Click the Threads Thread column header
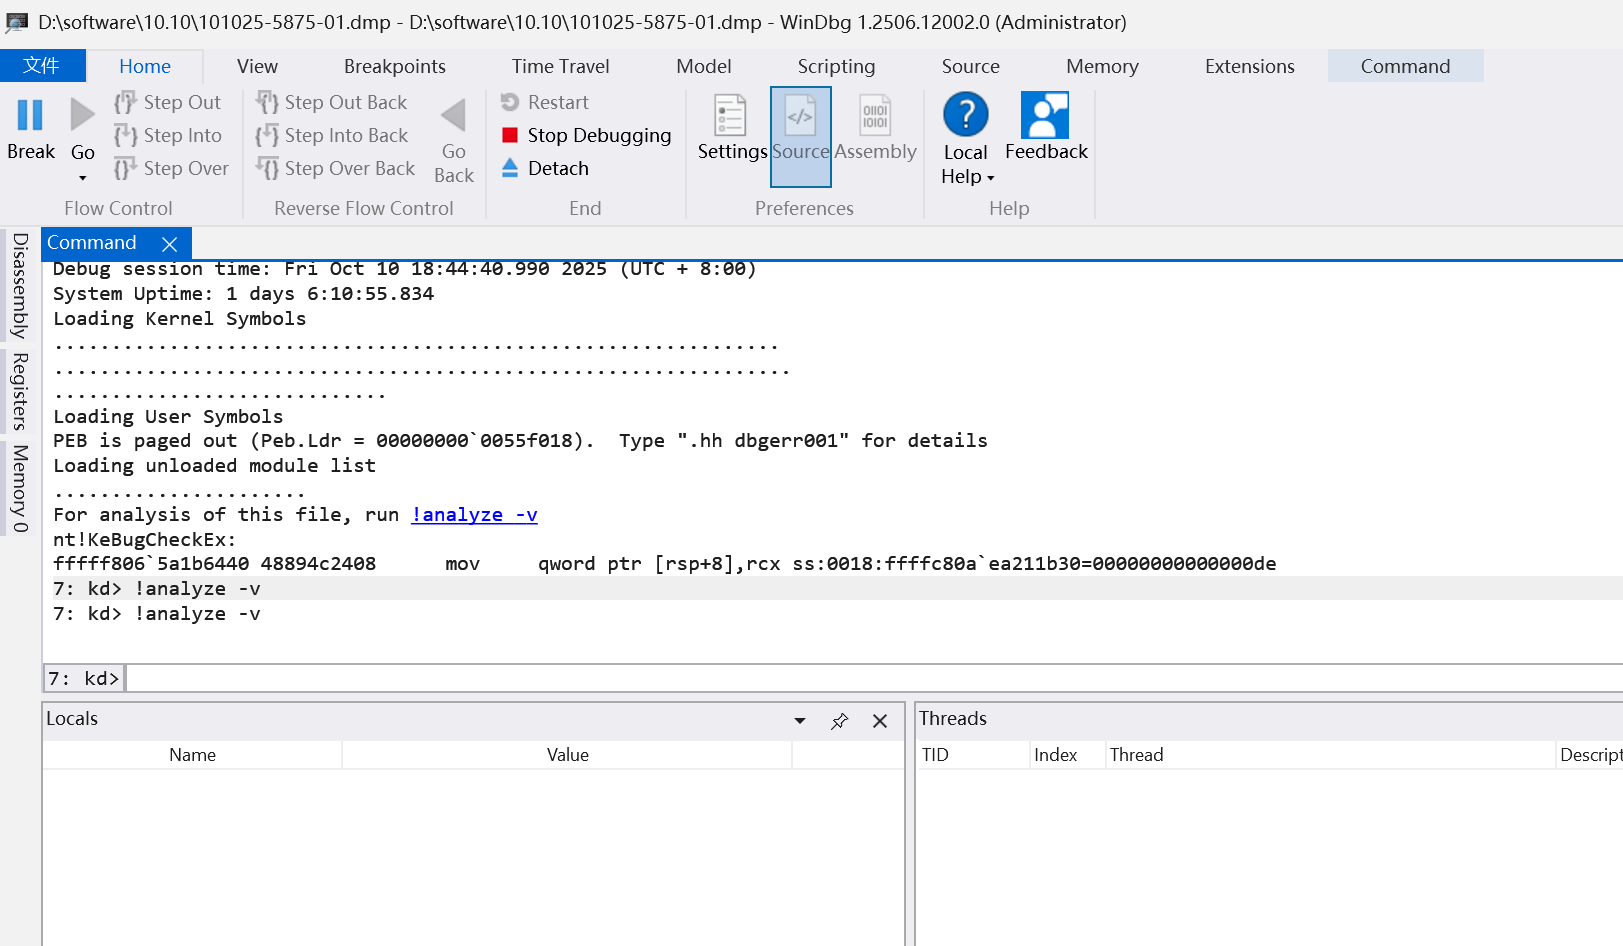 click(1330, 755)
